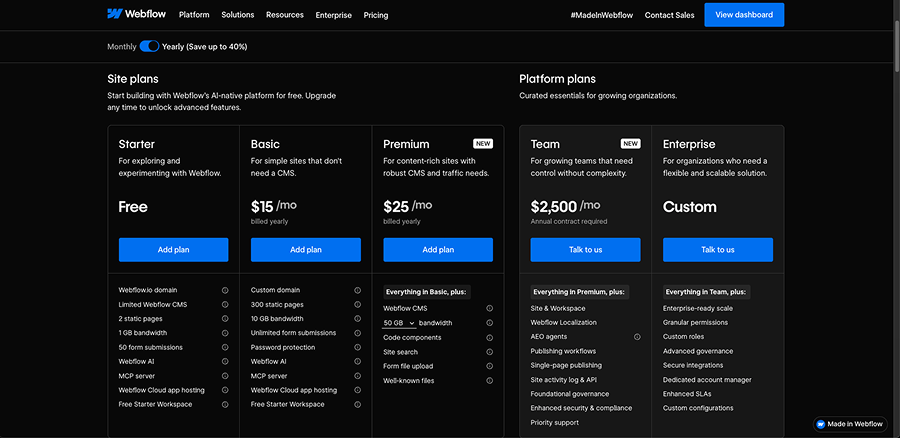The image size is (900, 438).
Task: Show info for Premium bandwidth row
Action: tap(490, 323)
